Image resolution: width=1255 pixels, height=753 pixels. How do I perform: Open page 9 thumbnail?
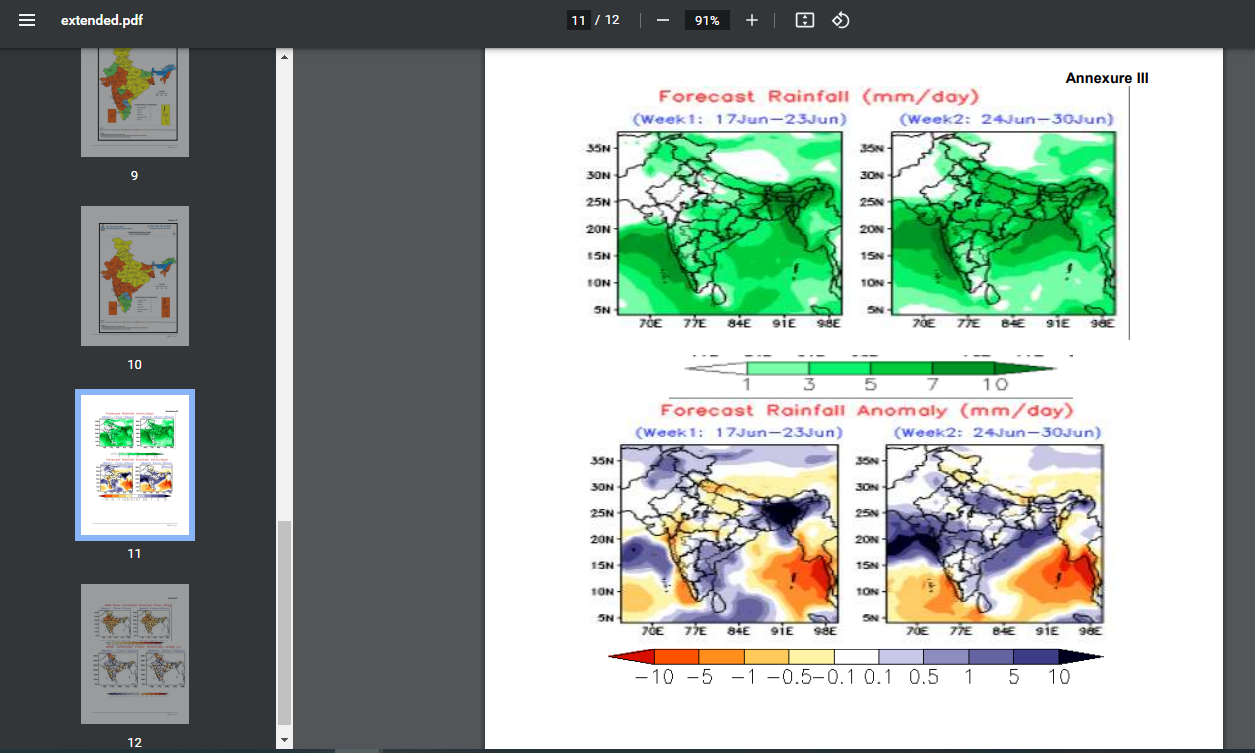coord(135,101)
